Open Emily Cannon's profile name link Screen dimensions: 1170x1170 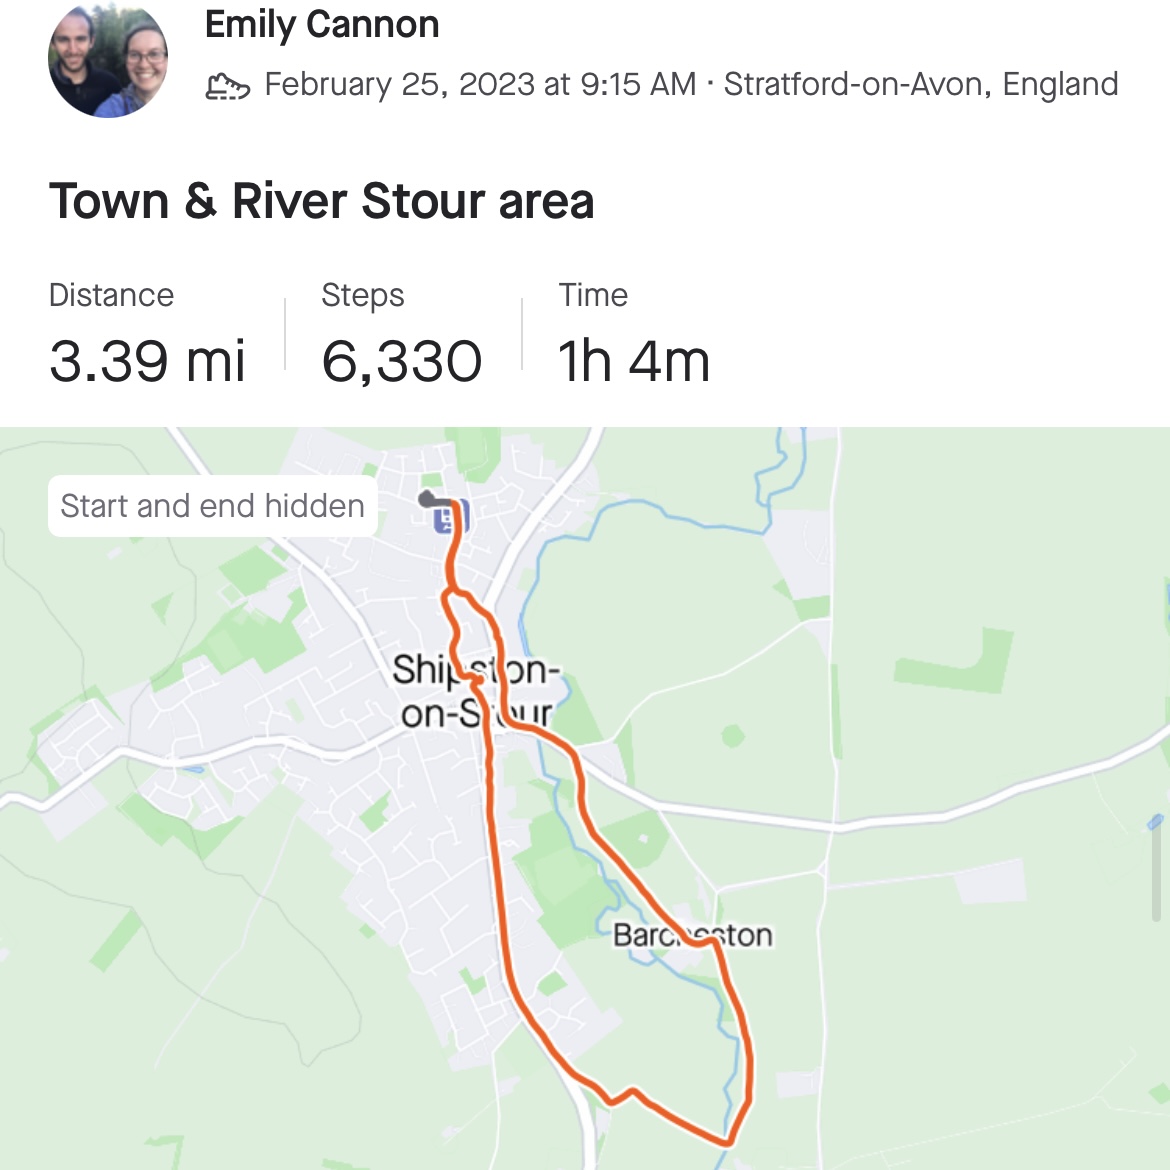coord(322,25)
